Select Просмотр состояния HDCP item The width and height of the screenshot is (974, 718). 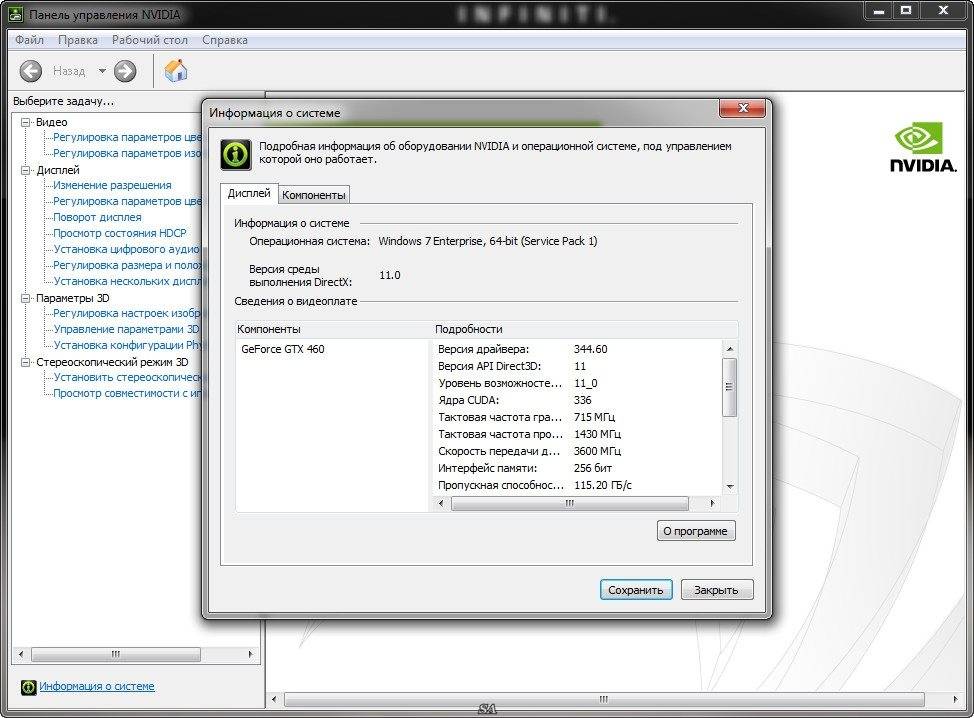pyautogui.click(x=120, y=233)
